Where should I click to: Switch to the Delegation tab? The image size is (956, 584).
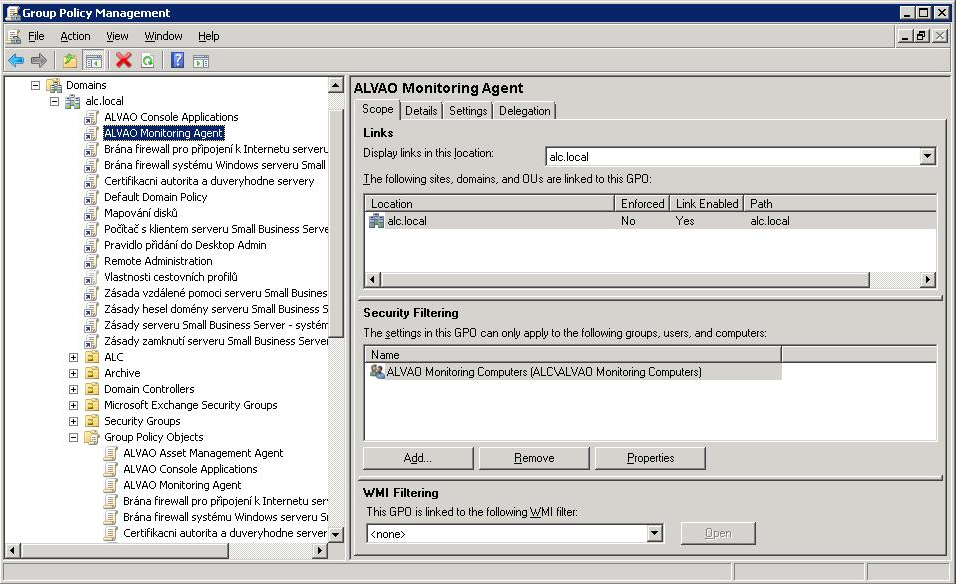[x=524, y=111]
